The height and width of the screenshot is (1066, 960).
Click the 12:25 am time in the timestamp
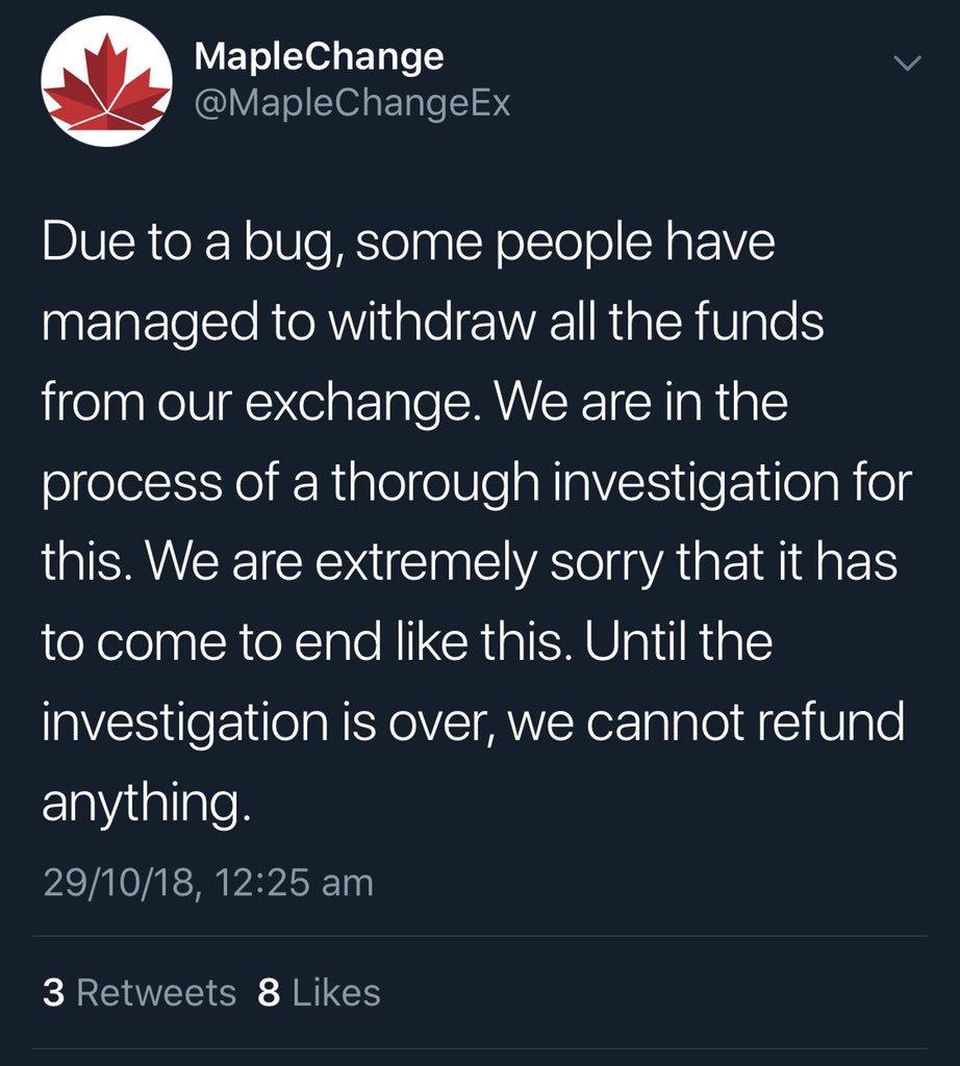pos(290,883)
